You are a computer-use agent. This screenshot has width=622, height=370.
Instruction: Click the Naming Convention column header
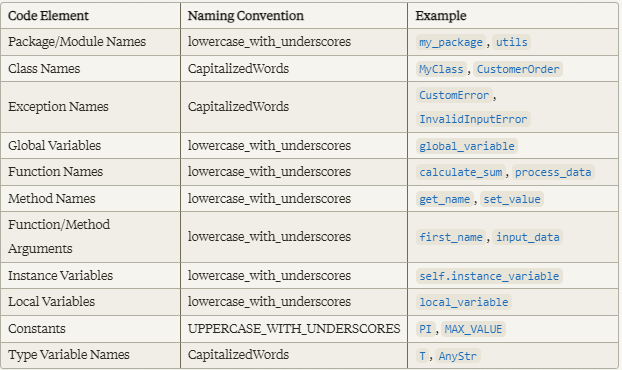pyautogui.click(x=246, y=16)
